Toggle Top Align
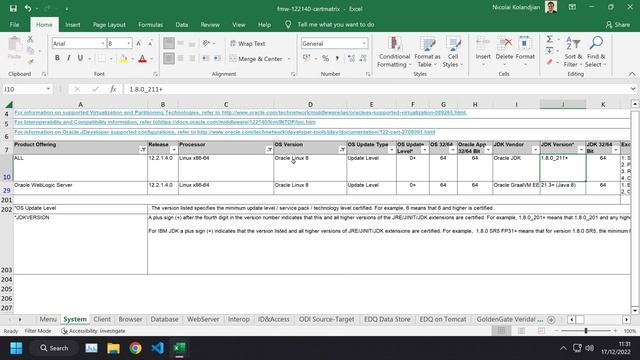This screenshot has width=640, height=360. point(169,43)
